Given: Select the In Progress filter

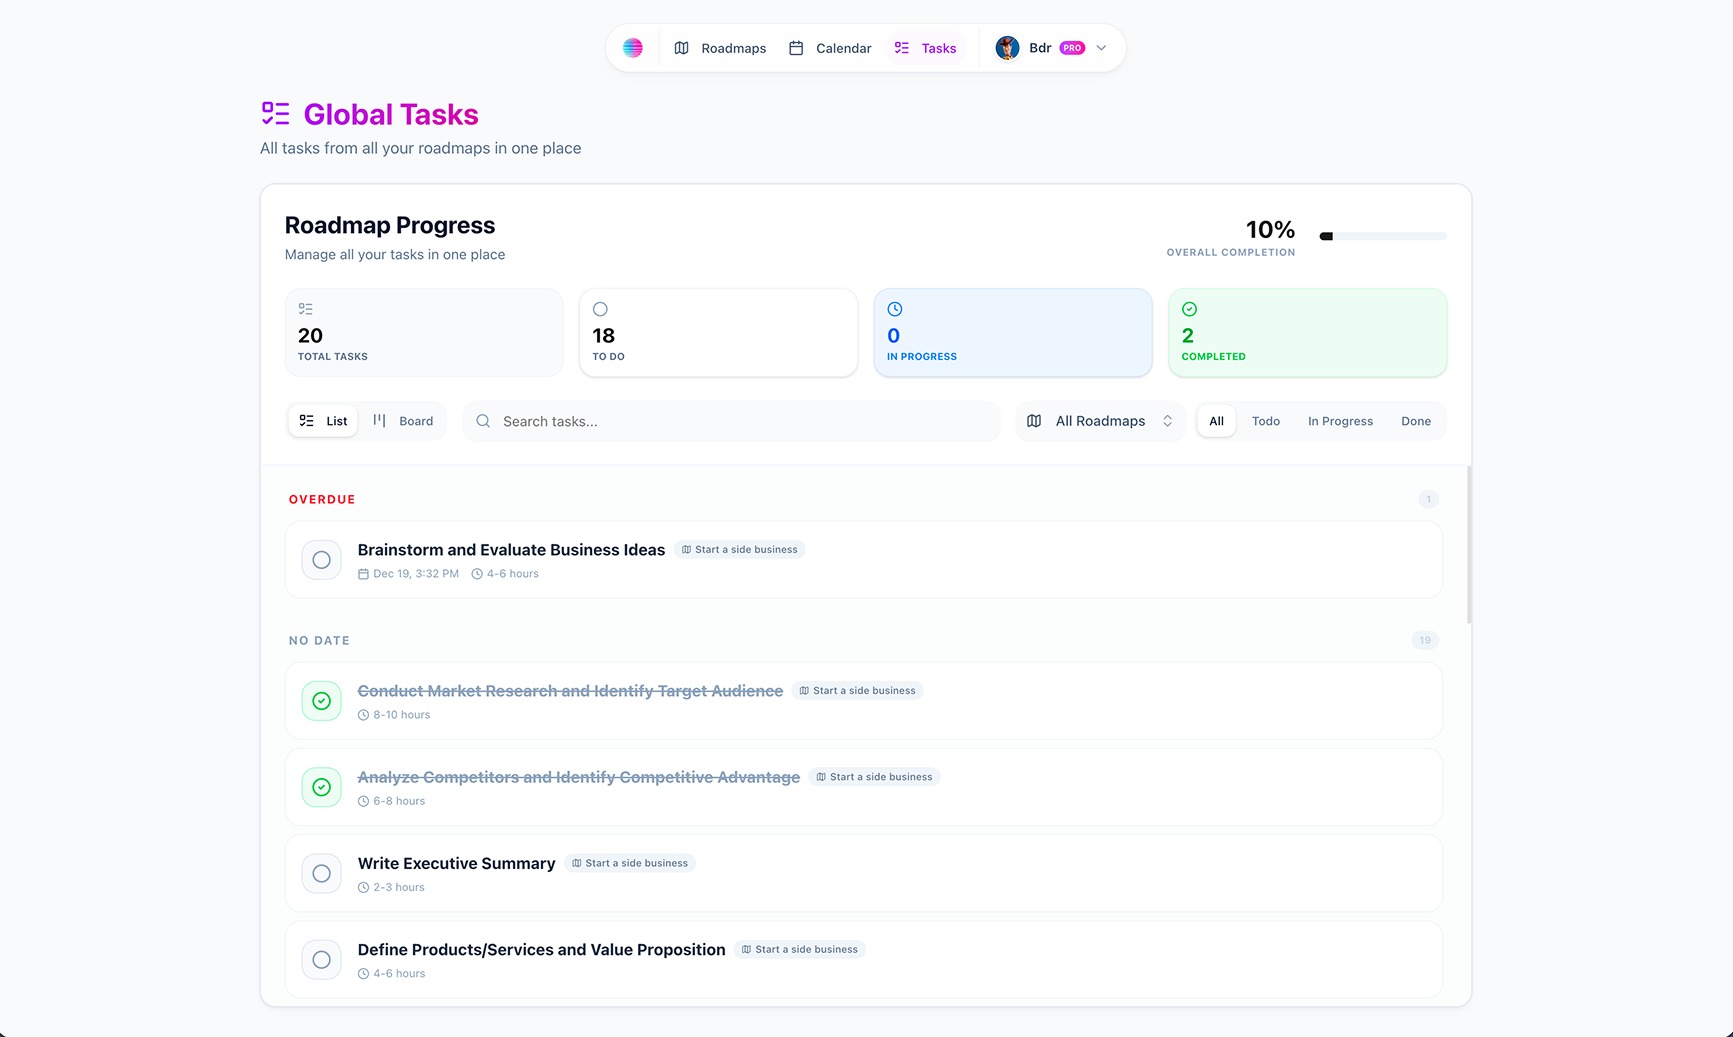Looking at the screenshot, I should 1340,421.
